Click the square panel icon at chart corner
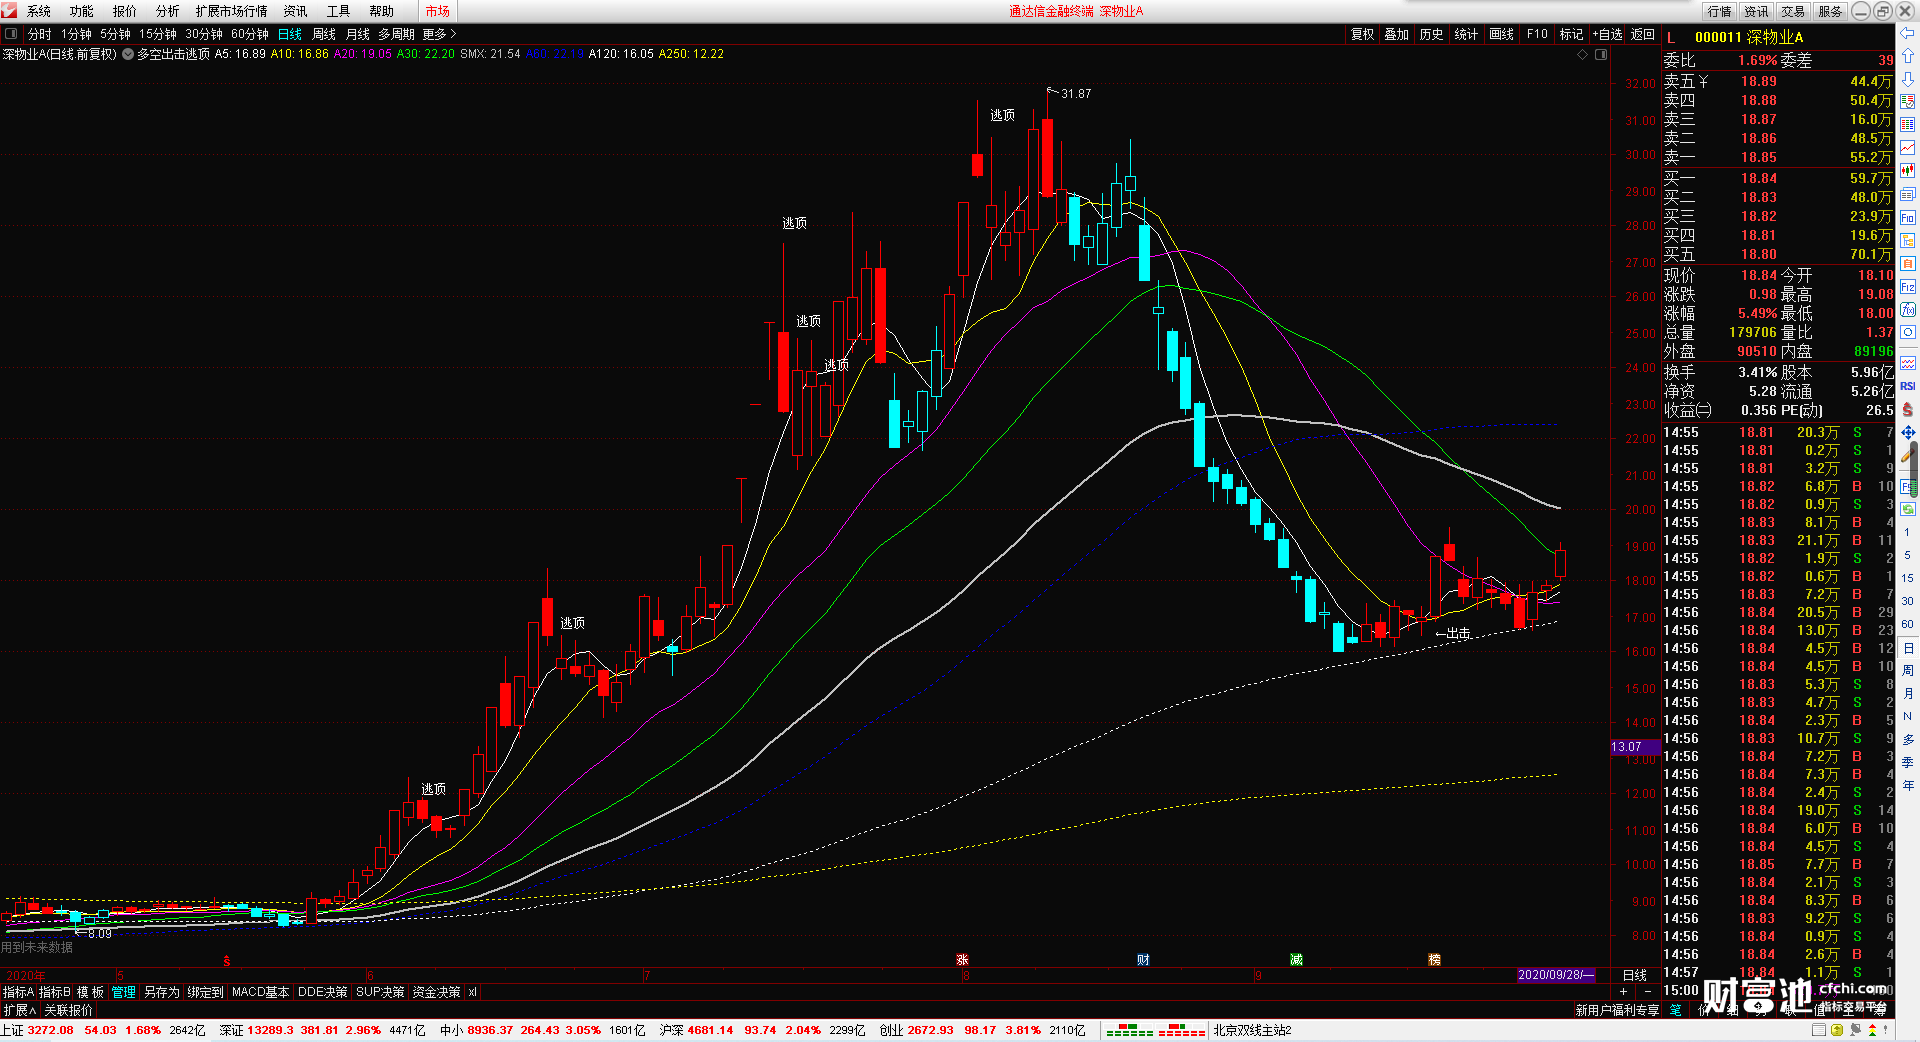 [1600, 54]
